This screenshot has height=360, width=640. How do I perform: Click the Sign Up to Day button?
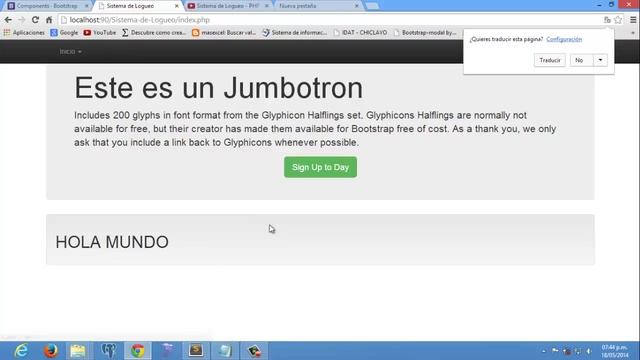[320, 167]
